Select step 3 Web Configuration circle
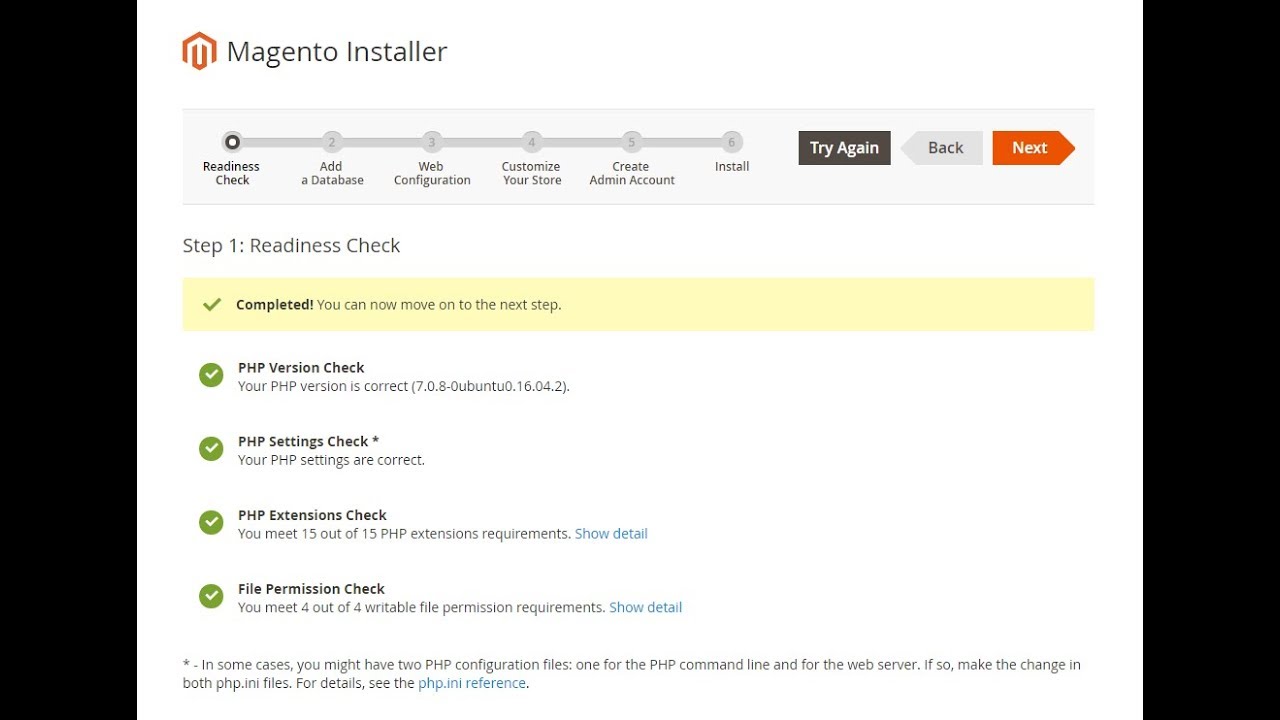This screenshot has height=720, width=1280. 431,142
